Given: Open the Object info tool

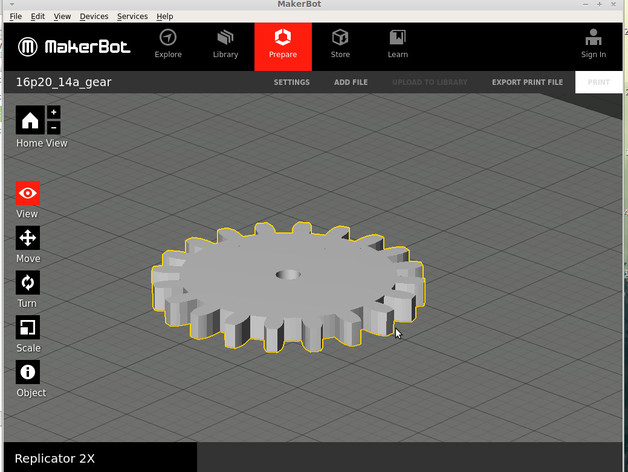Looking at the screenshot, I should [x=28, y=372].
